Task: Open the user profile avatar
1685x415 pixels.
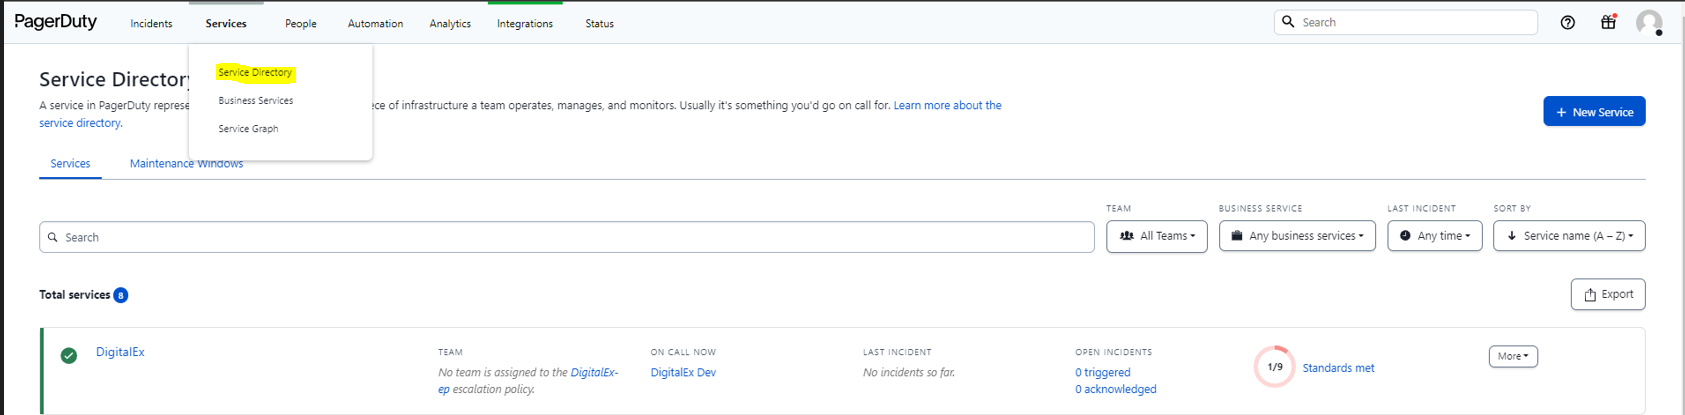Action: tap(1648, 22)
